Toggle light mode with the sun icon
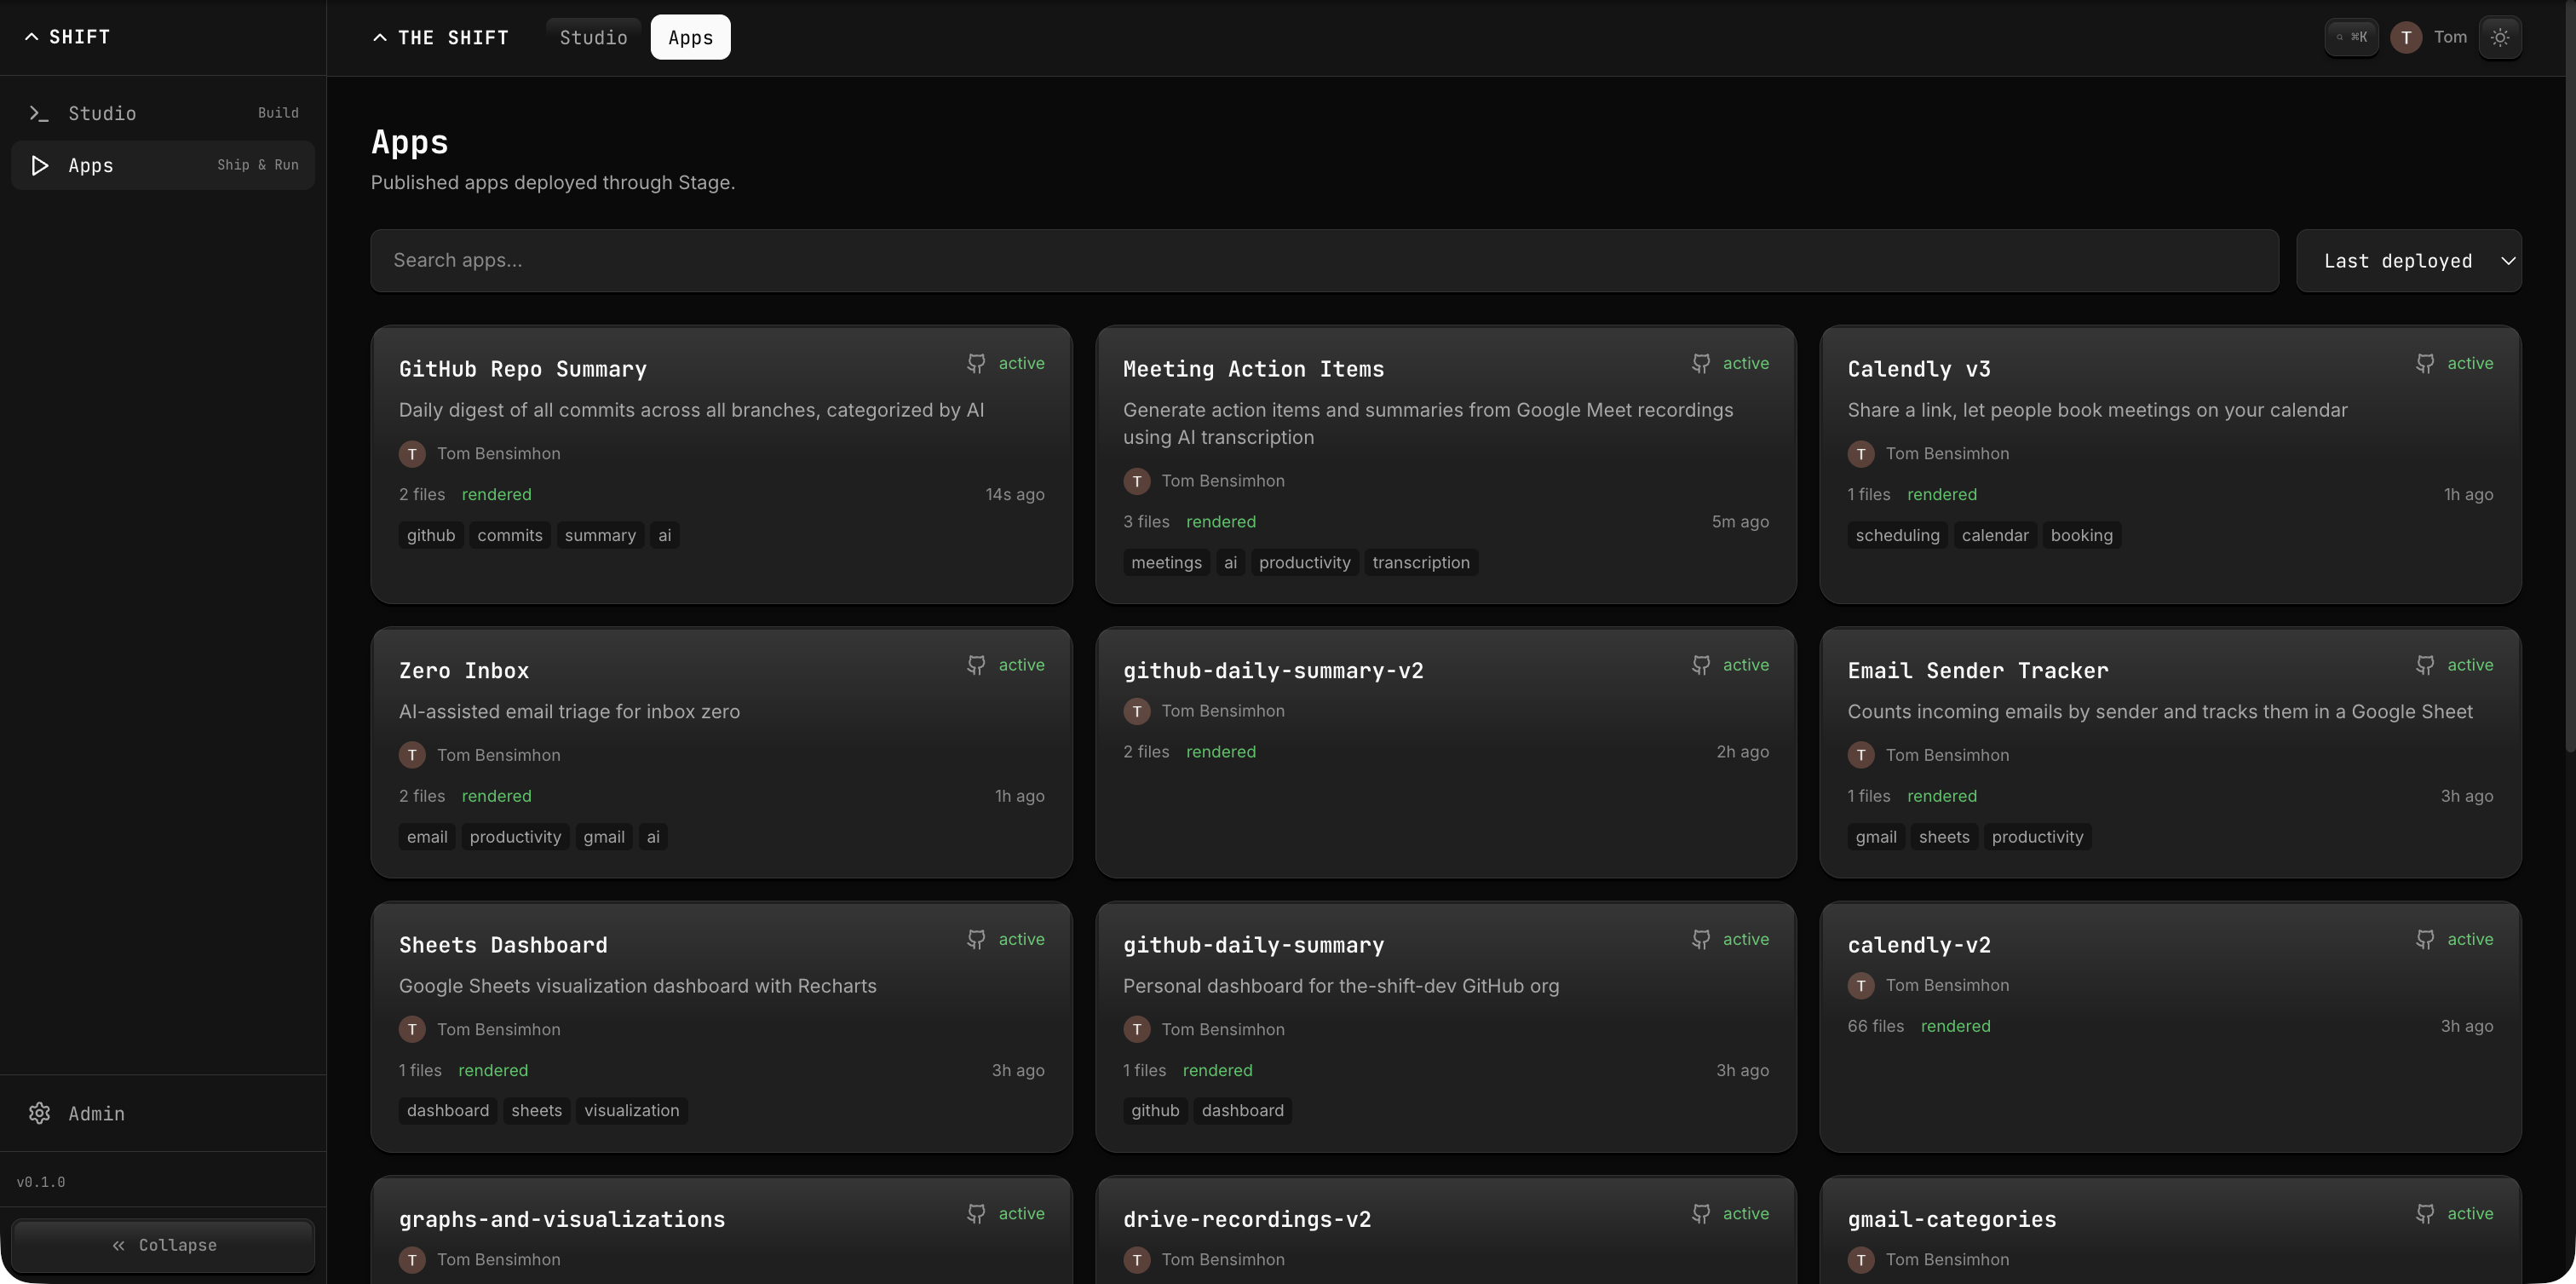2576x1284 pixels. point(2502,37)
